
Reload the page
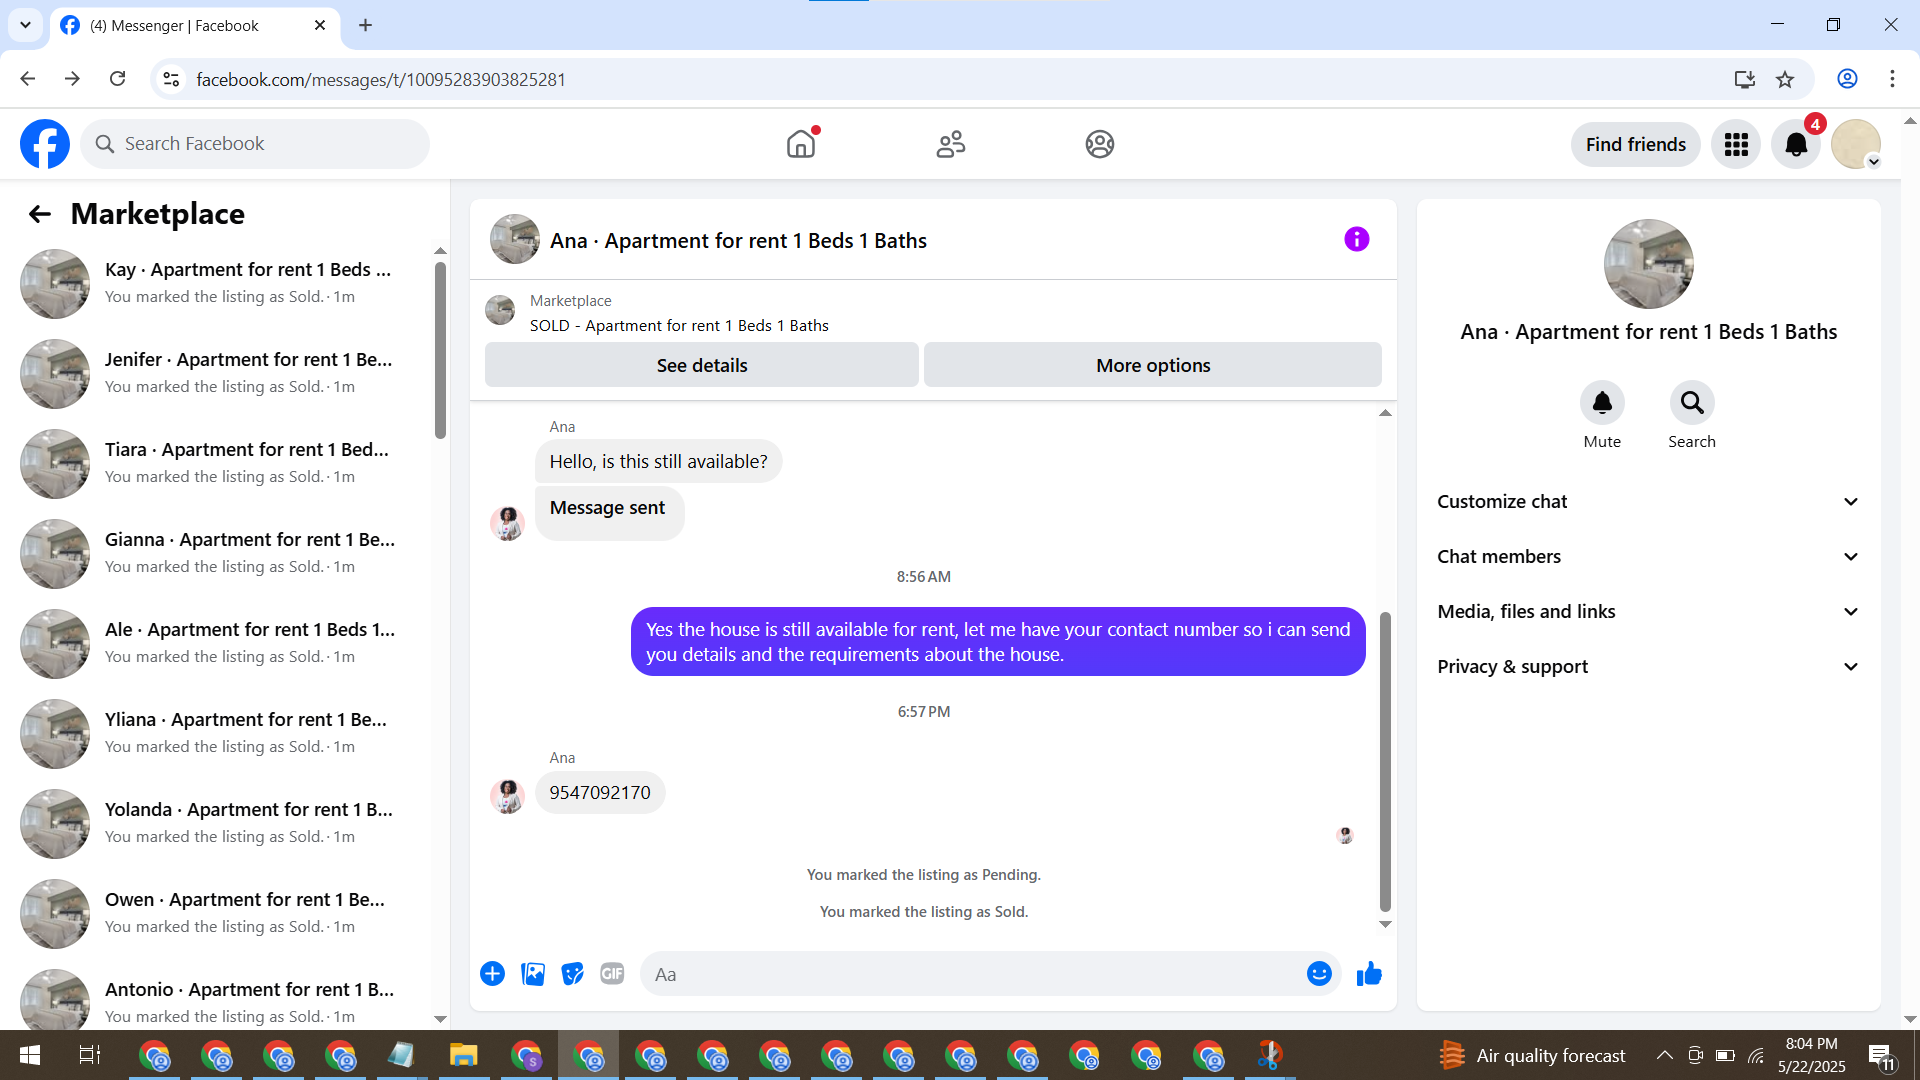117,79
